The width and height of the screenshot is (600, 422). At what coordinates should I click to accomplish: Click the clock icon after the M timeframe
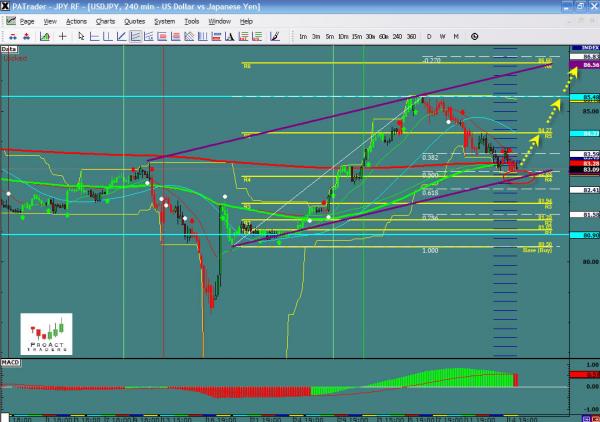[x=474, y=36]
